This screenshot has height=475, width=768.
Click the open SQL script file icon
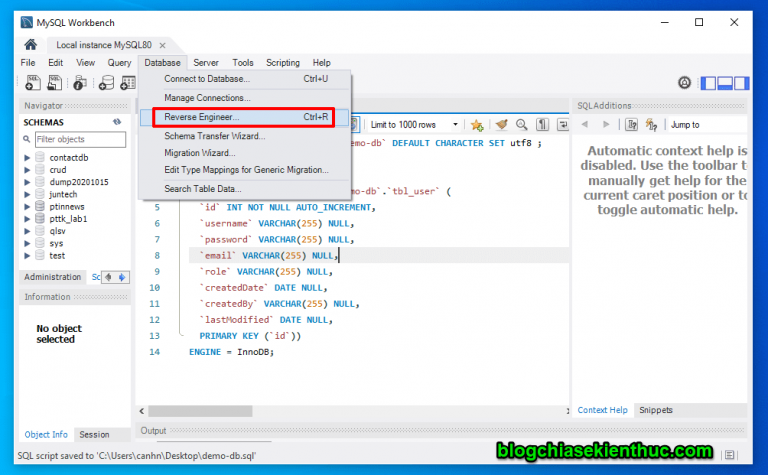(x=54, y=83)
